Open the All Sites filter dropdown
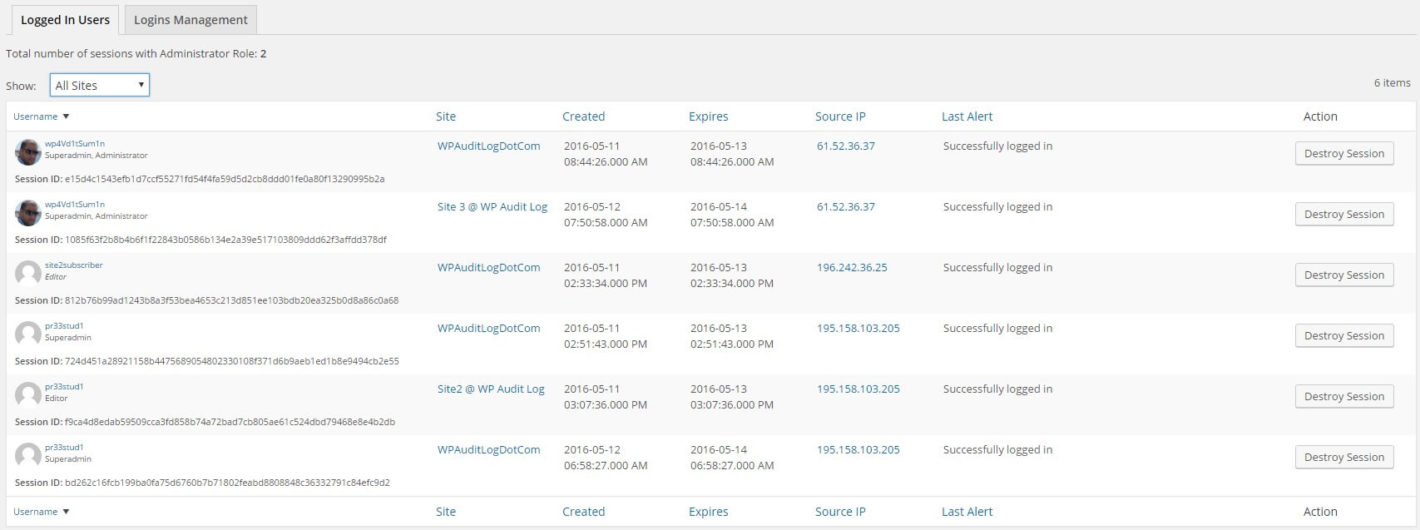This screenshot has height=530, width=1420. pyautogui.click(x=100, y=85)
